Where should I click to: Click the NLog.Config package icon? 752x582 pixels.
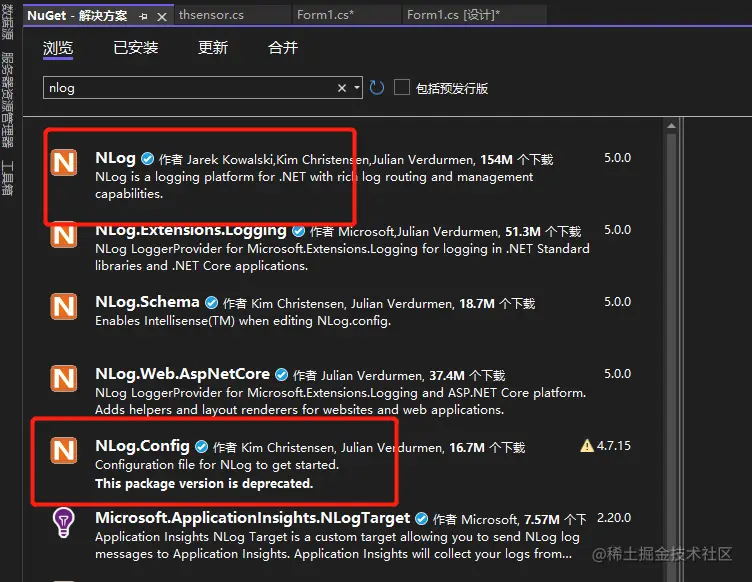tap(64, 450)
